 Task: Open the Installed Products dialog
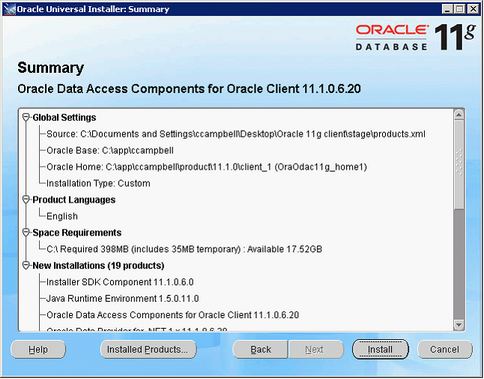[x=148, y=349]
